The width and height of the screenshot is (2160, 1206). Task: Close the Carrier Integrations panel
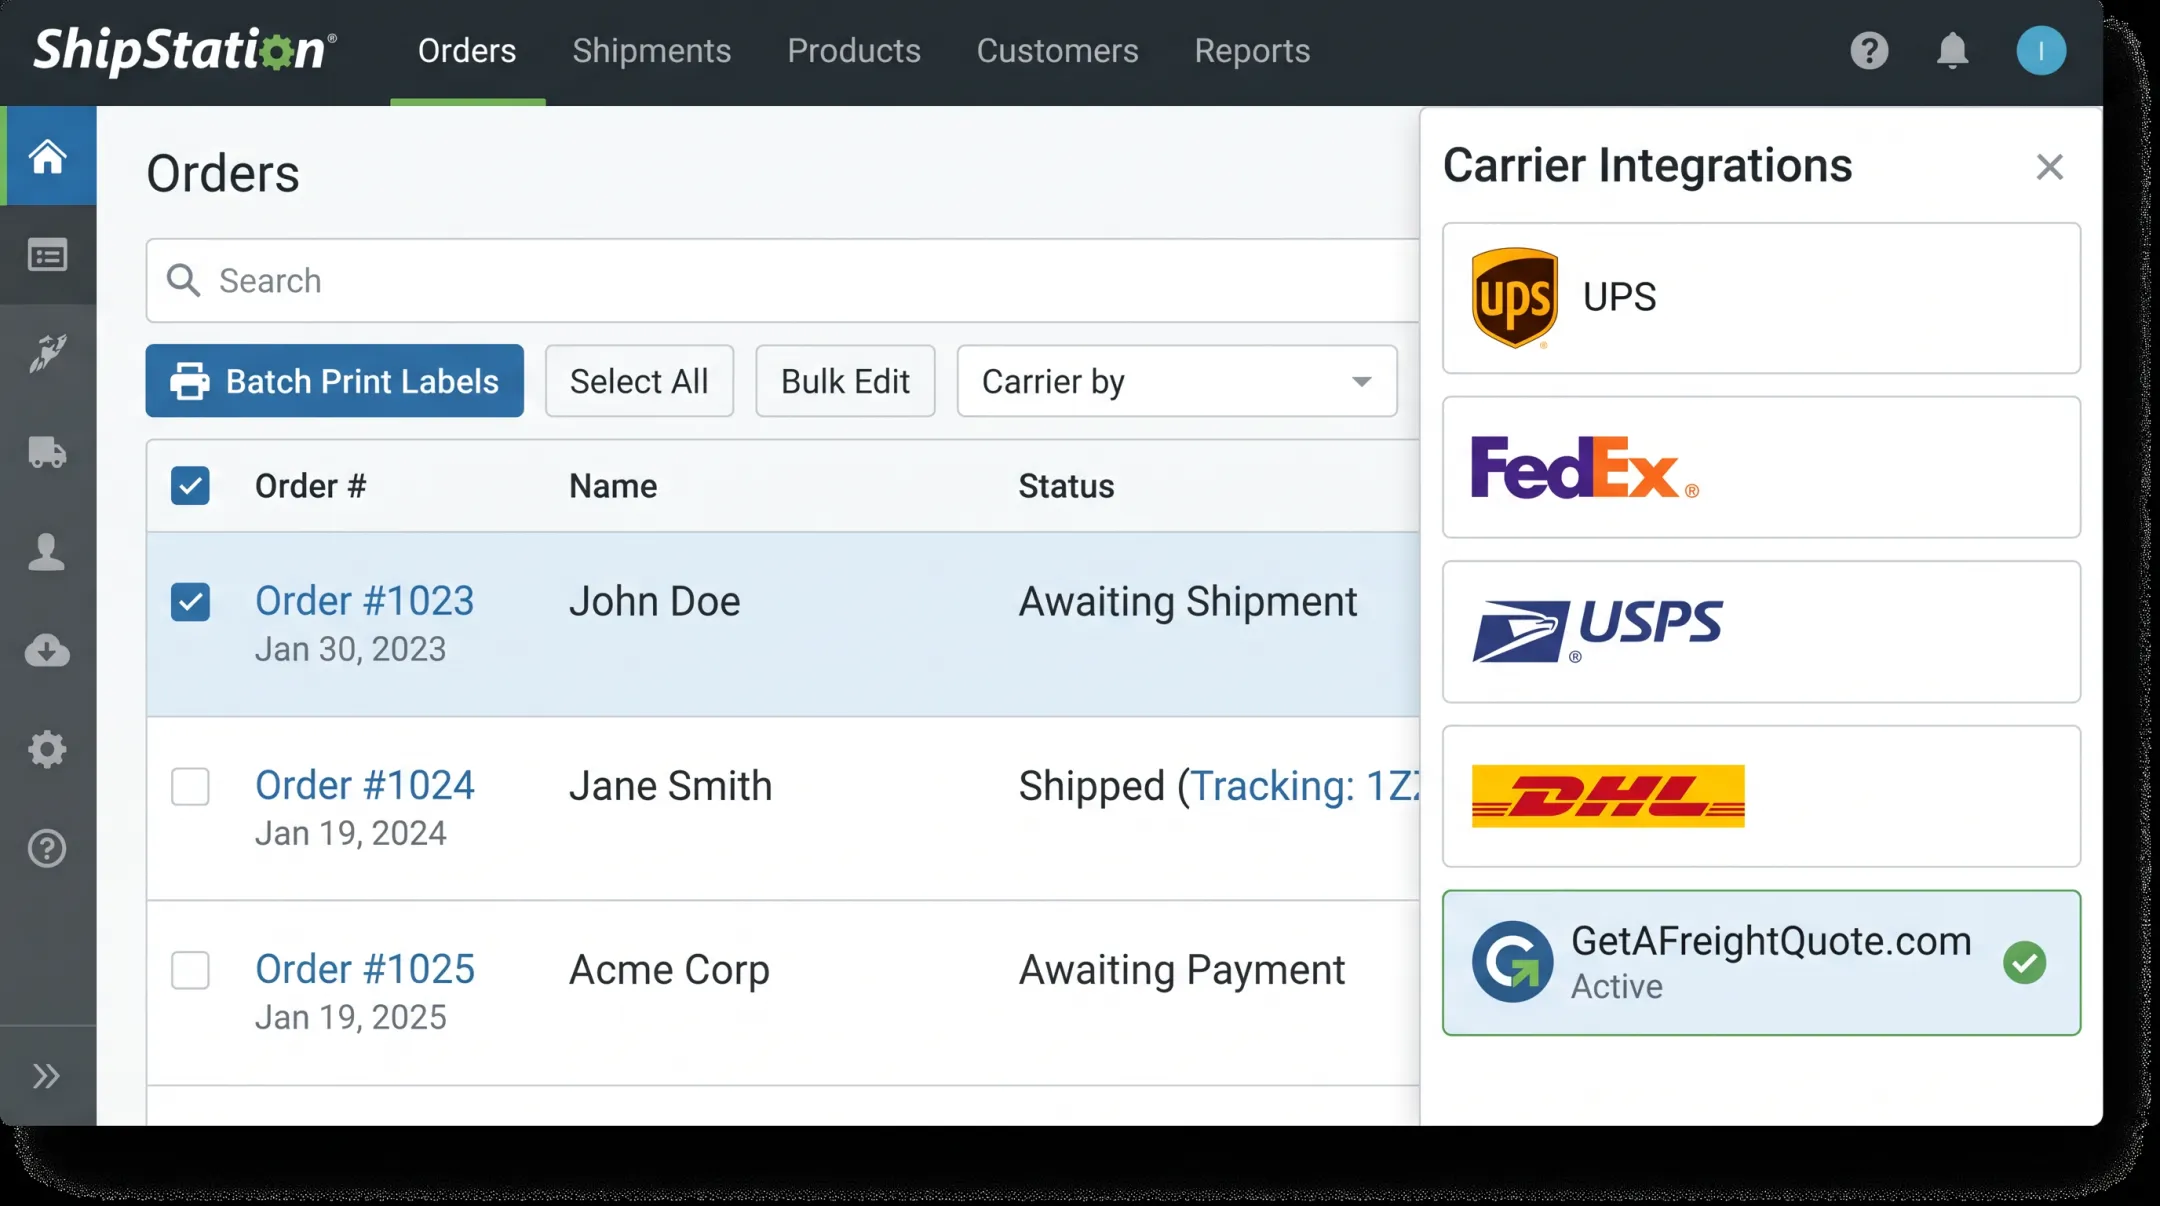pos(2050,167)
